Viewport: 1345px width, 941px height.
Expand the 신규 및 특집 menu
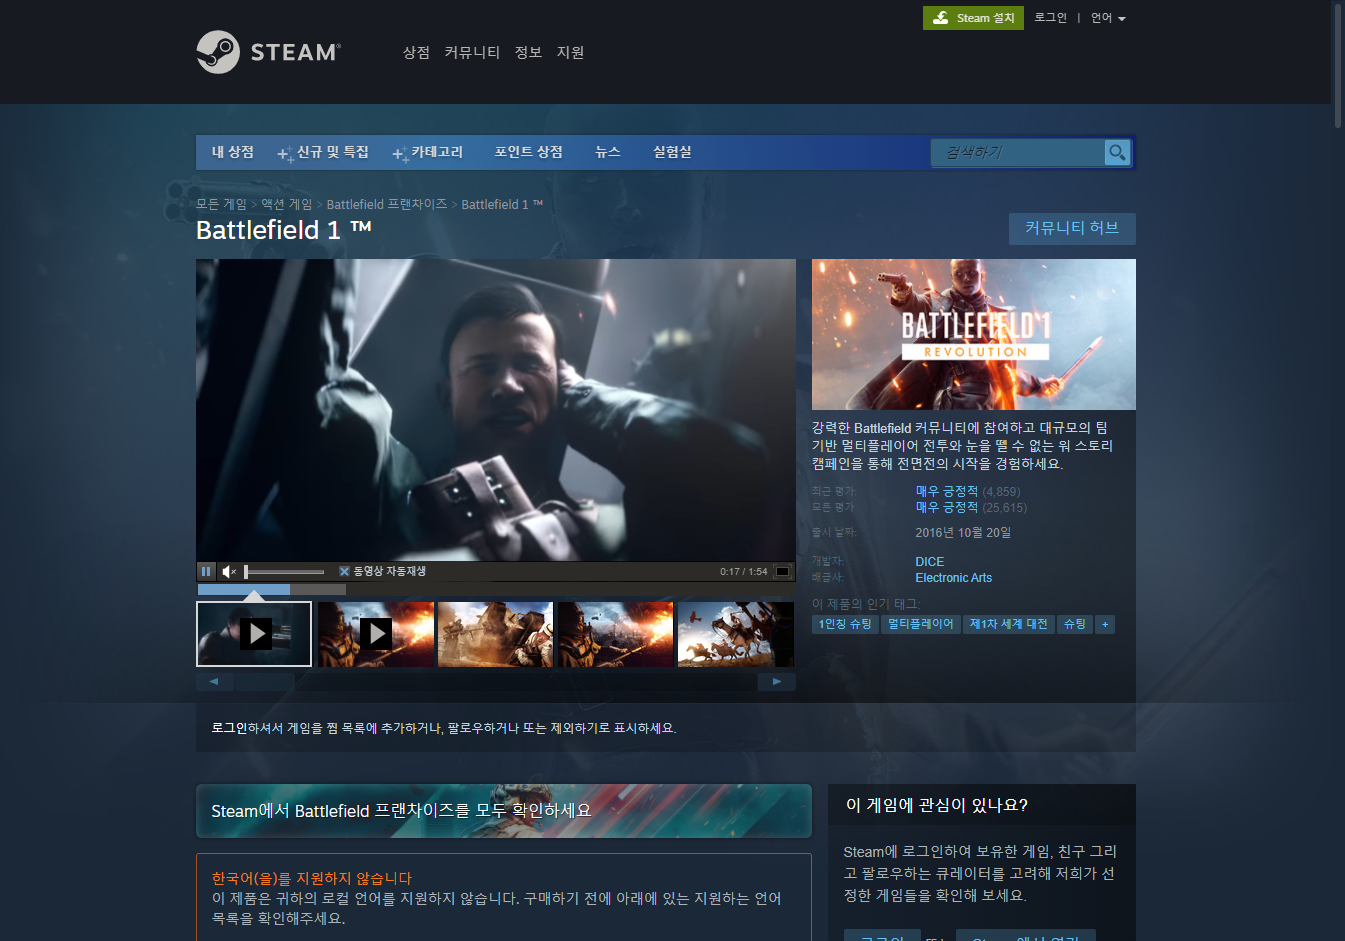(x=323, y=152)
